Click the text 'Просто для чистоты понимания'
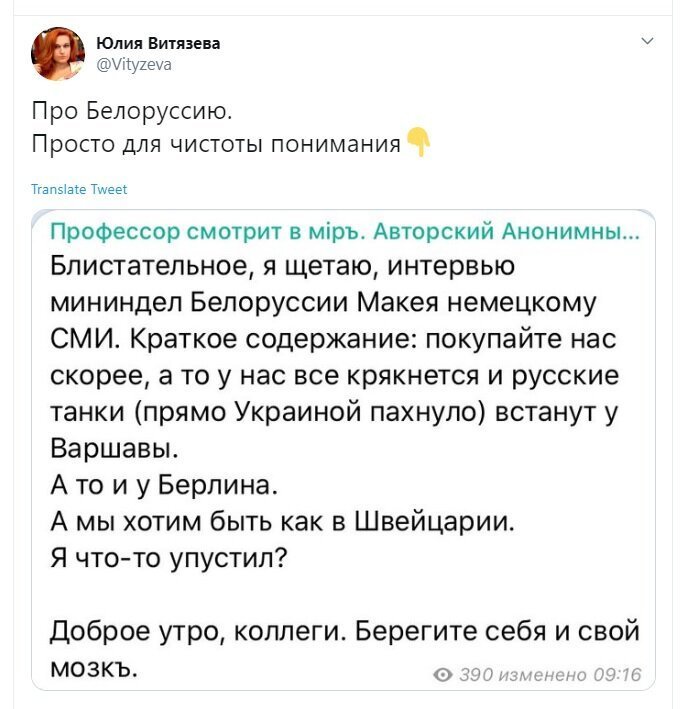 click(216, 144)
